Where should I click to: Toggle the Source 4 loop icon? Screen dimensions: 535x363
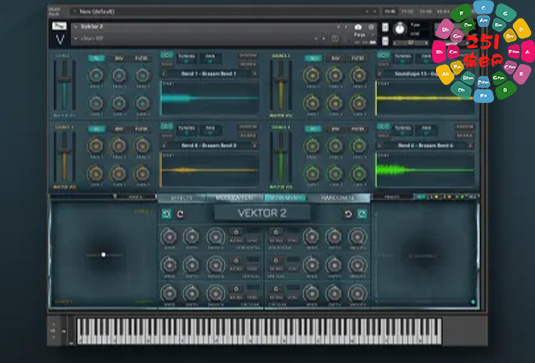[383, 126]
